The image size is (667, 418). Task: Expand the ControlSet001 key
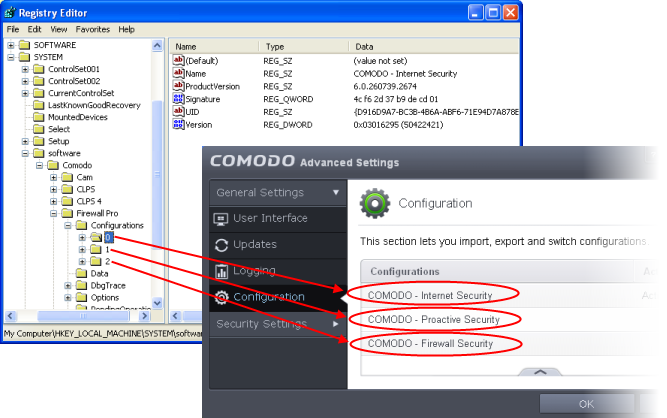(x=25, y=69)
